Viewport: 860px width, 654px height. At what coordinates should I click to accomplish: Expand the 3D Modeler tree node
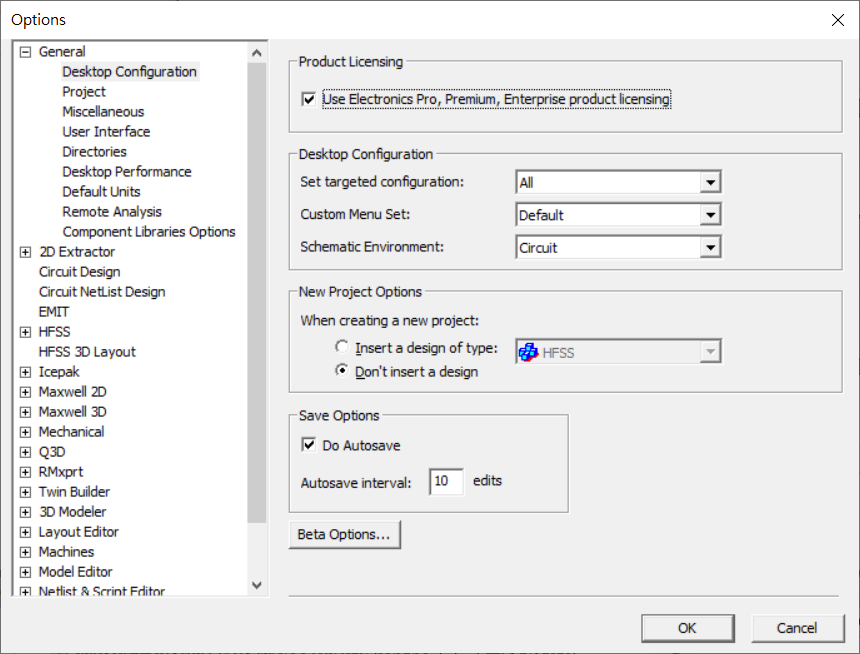pos(25,512)
